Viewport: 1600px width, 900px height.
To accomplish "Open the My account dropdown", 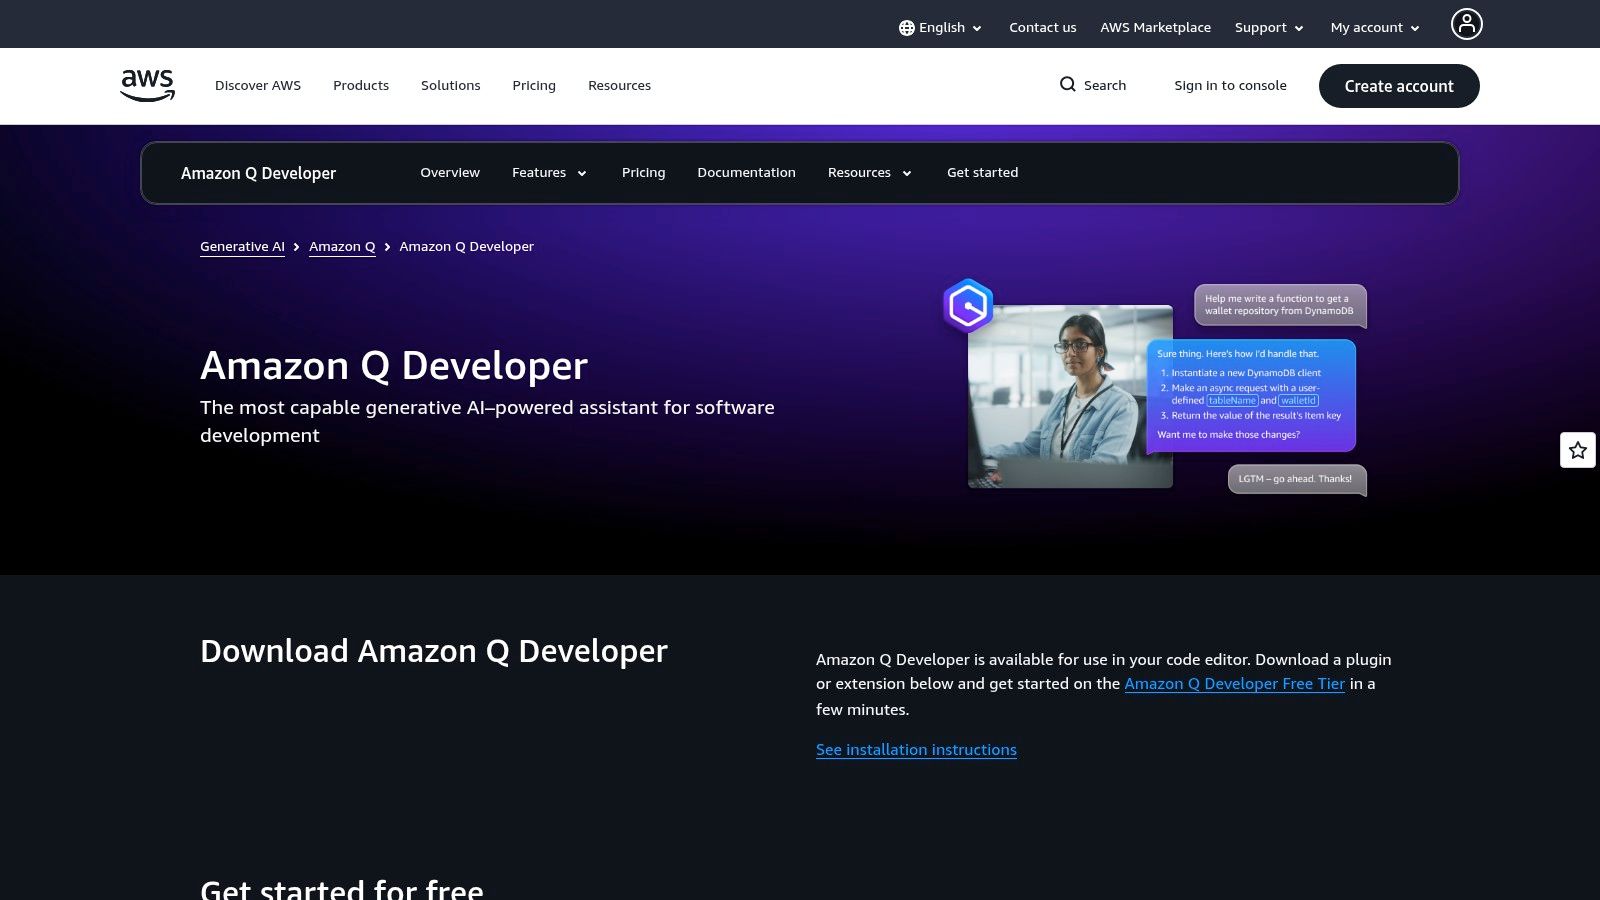I will coord(1375,28).
